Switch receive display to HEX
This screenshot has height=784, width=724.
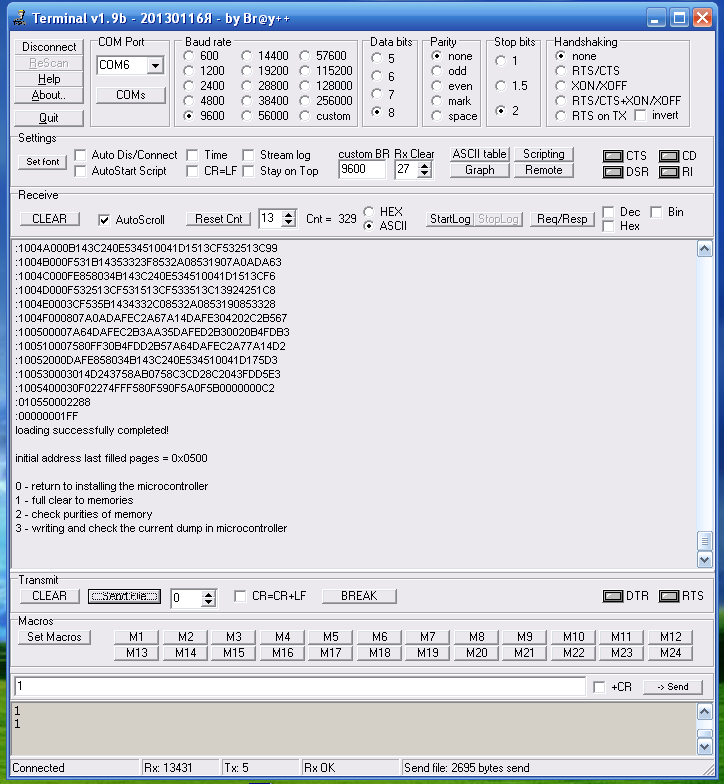tap(369, 212)
